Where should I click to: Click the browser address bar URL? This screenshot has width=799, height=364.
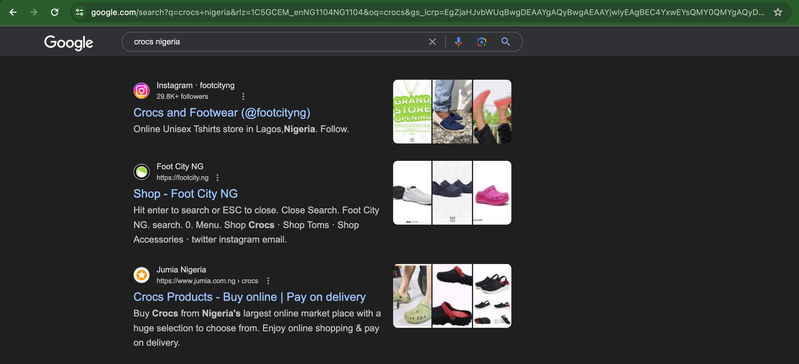pos(427,12)
